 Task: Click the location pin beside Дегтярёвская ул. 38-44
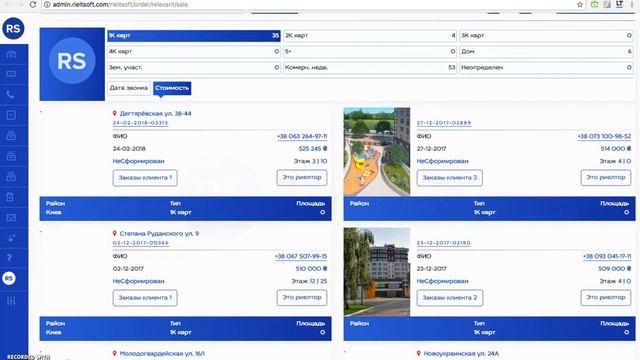click(x=115, y=113)
